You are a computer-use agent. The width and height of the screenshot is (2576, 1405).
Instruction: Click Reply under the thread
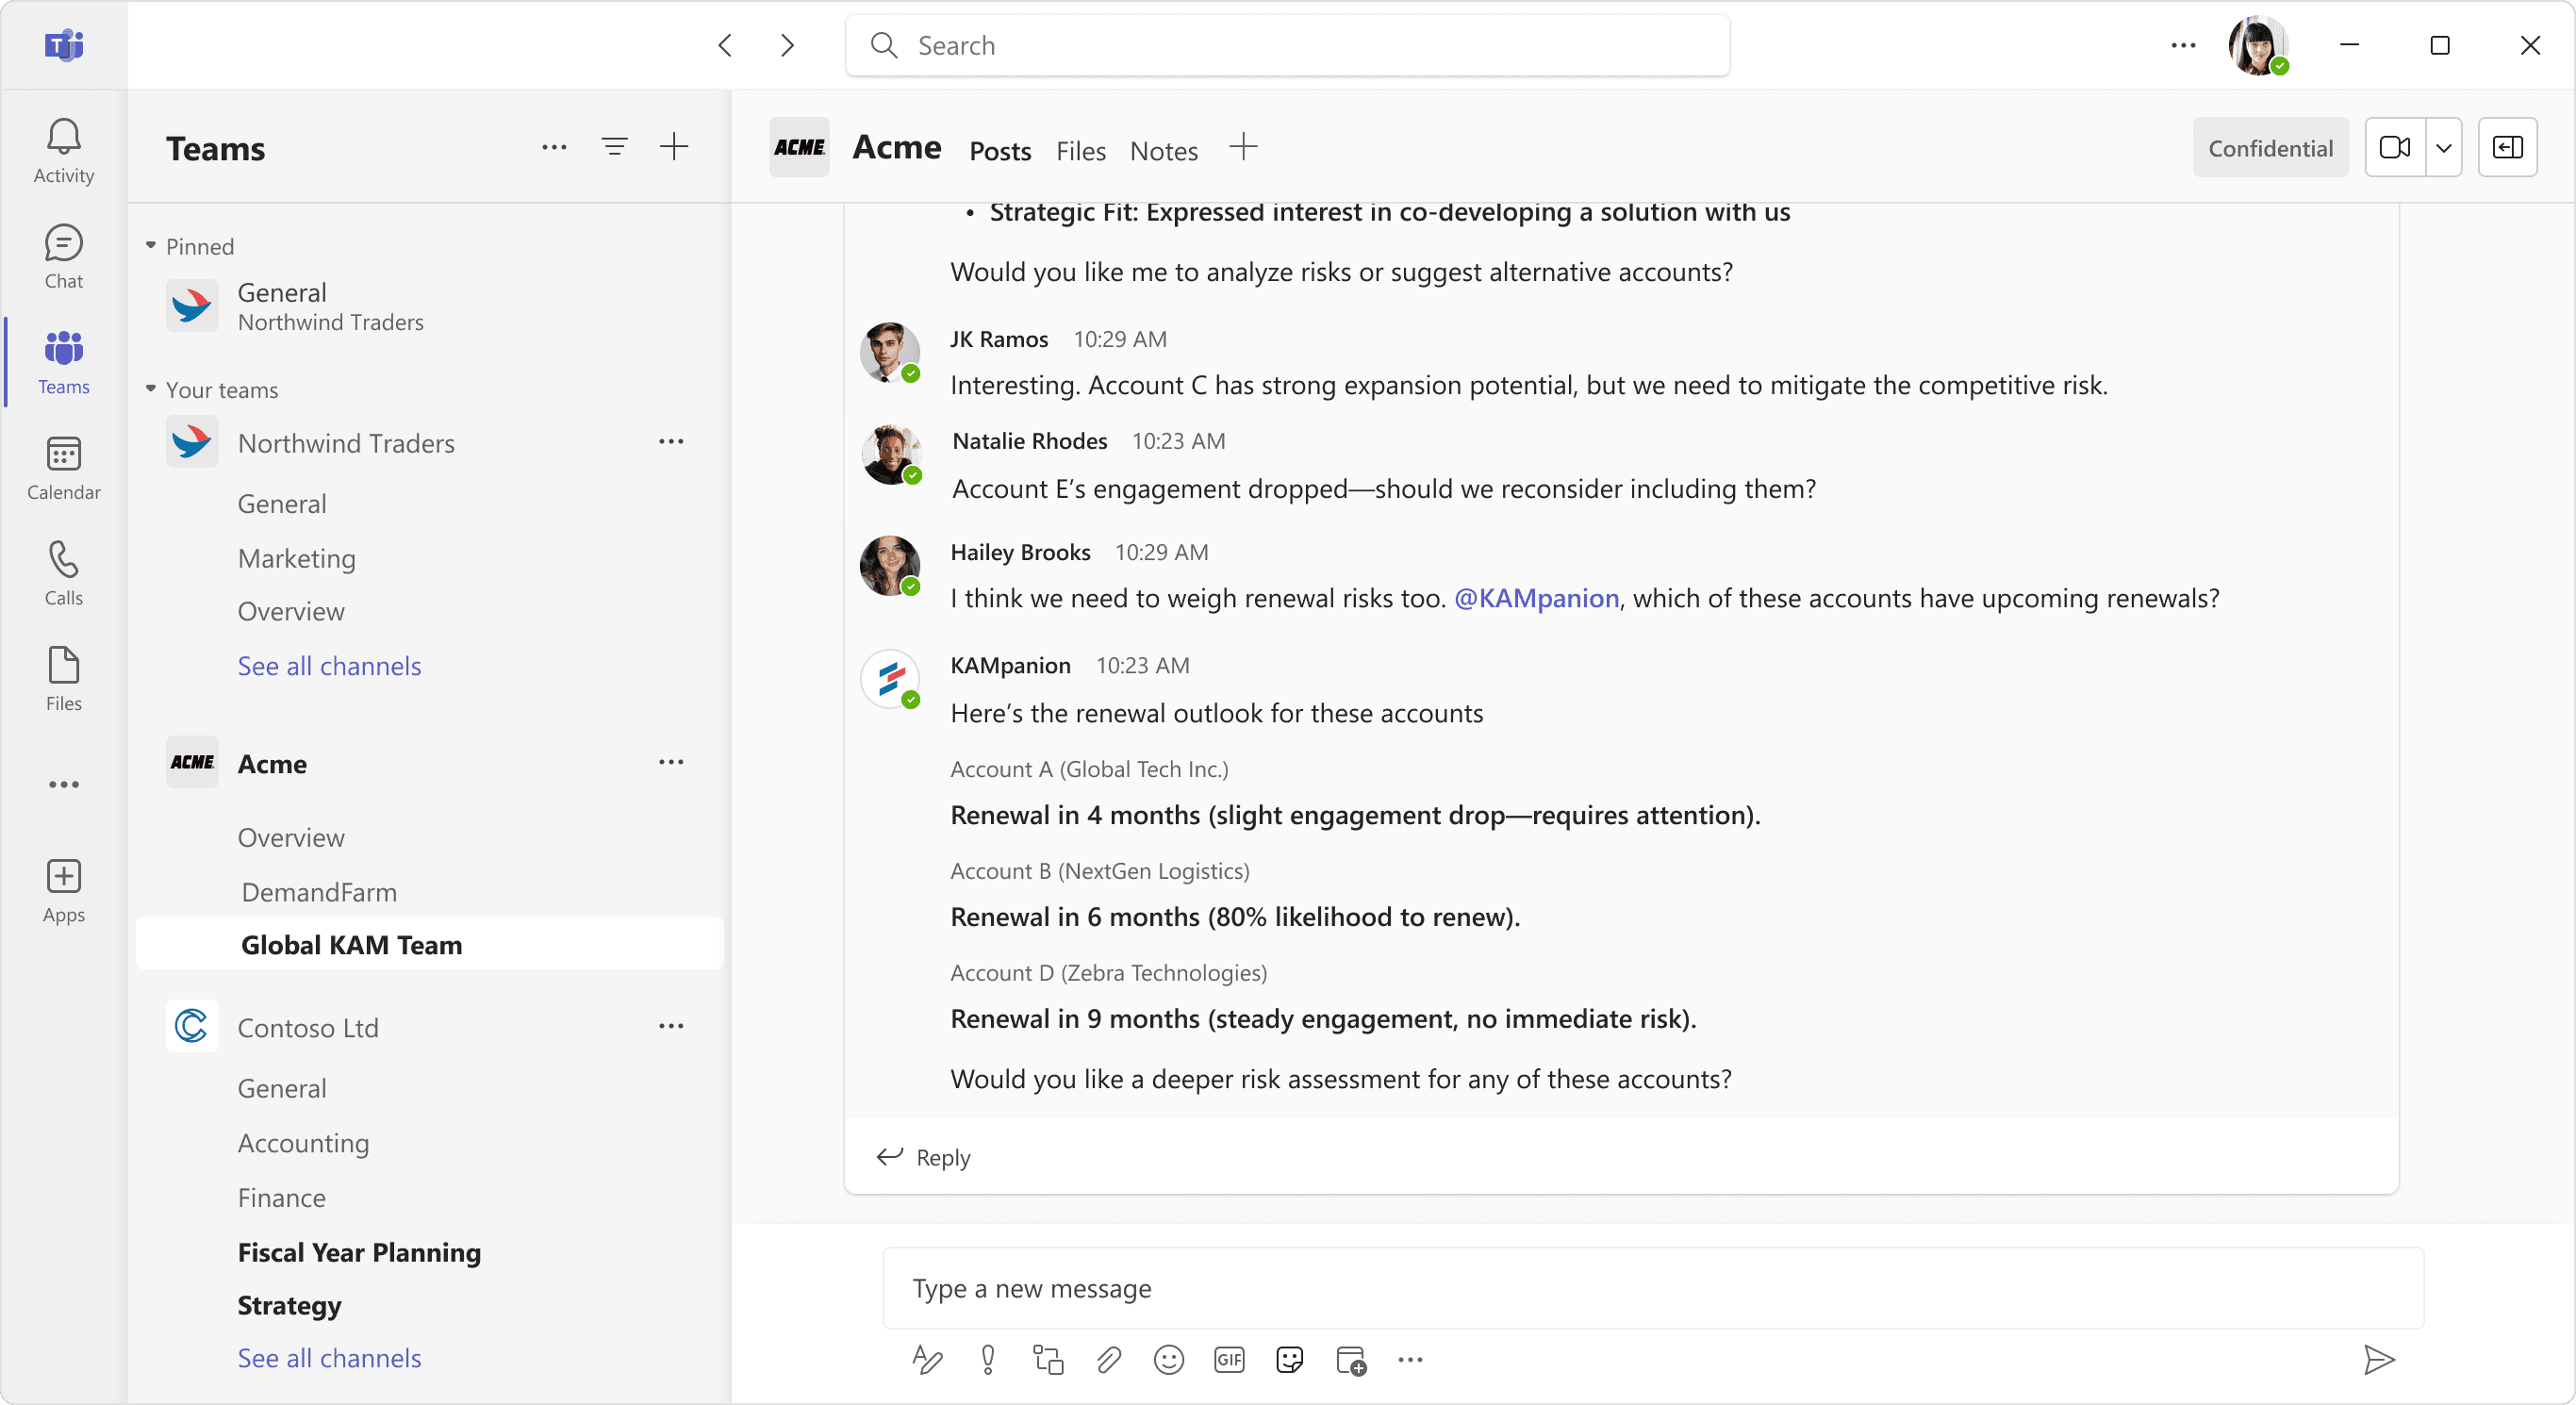[x=924, y=1157]
